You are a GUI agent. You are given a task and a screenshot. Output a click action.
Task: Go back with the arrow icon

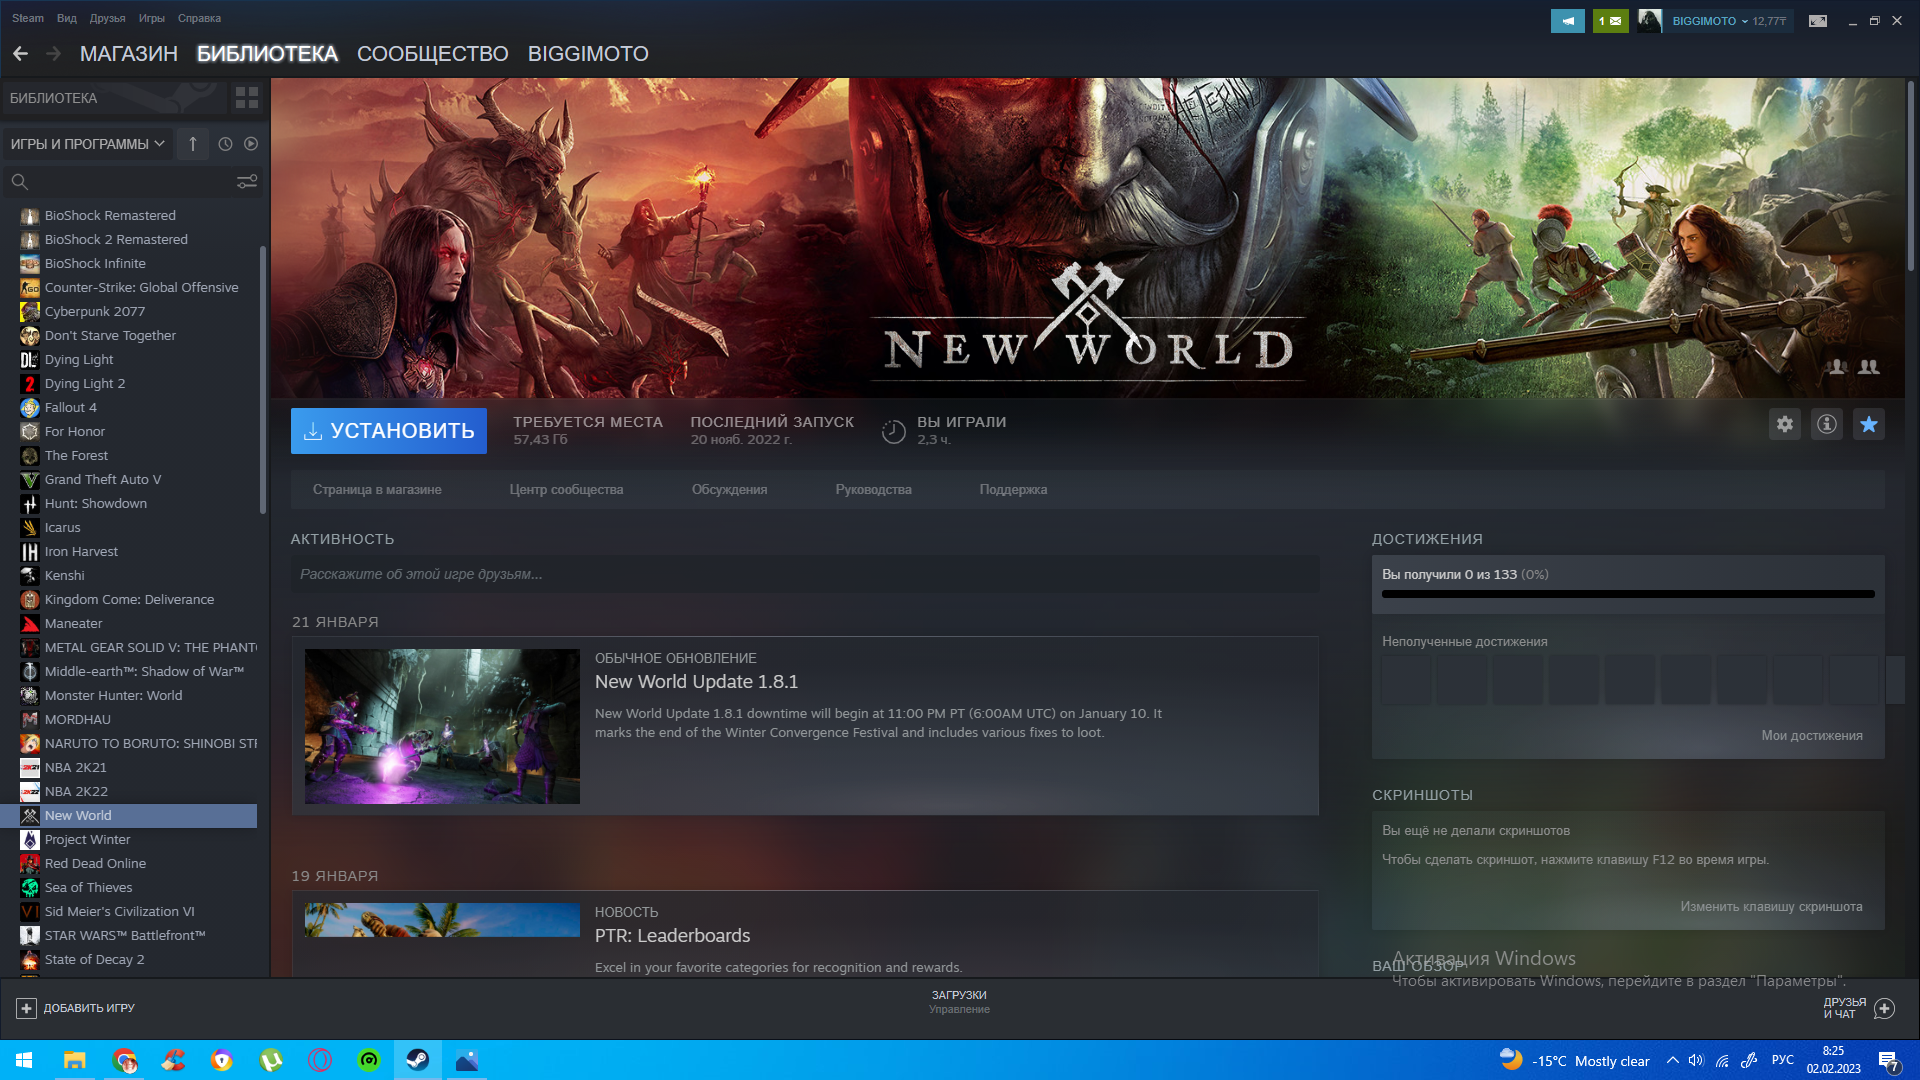click(x=21, y=54)
